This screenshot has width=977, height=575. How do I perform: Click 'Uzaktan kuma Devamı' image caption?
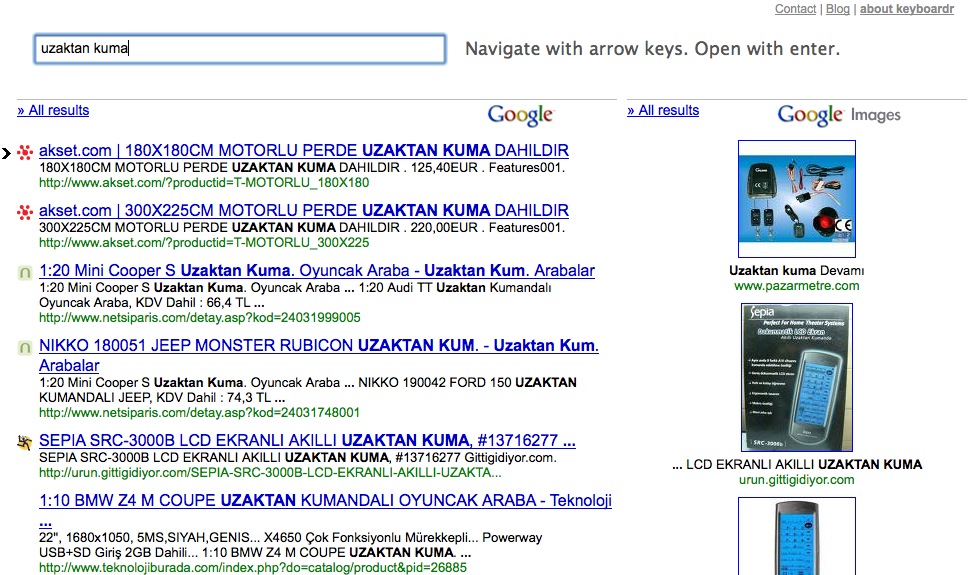click(797, 270)
